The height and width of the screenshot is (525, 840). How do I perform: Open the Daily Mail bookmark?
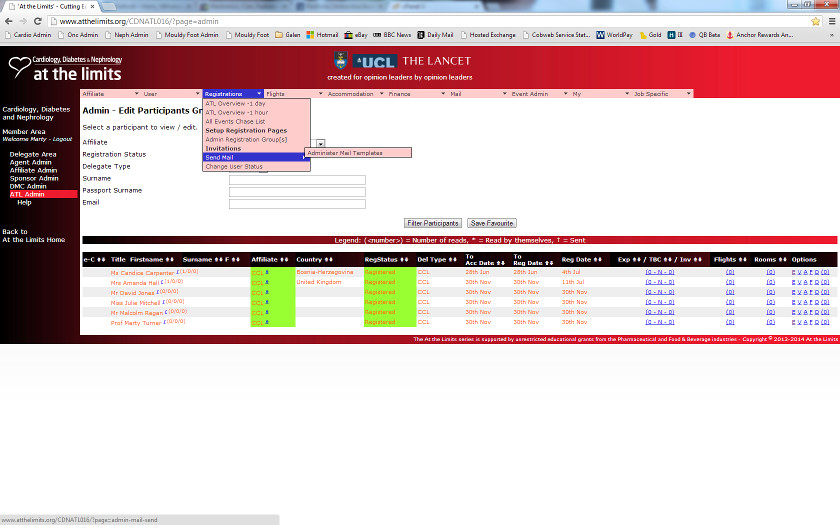pyautogui.click(x=435, y=35)
